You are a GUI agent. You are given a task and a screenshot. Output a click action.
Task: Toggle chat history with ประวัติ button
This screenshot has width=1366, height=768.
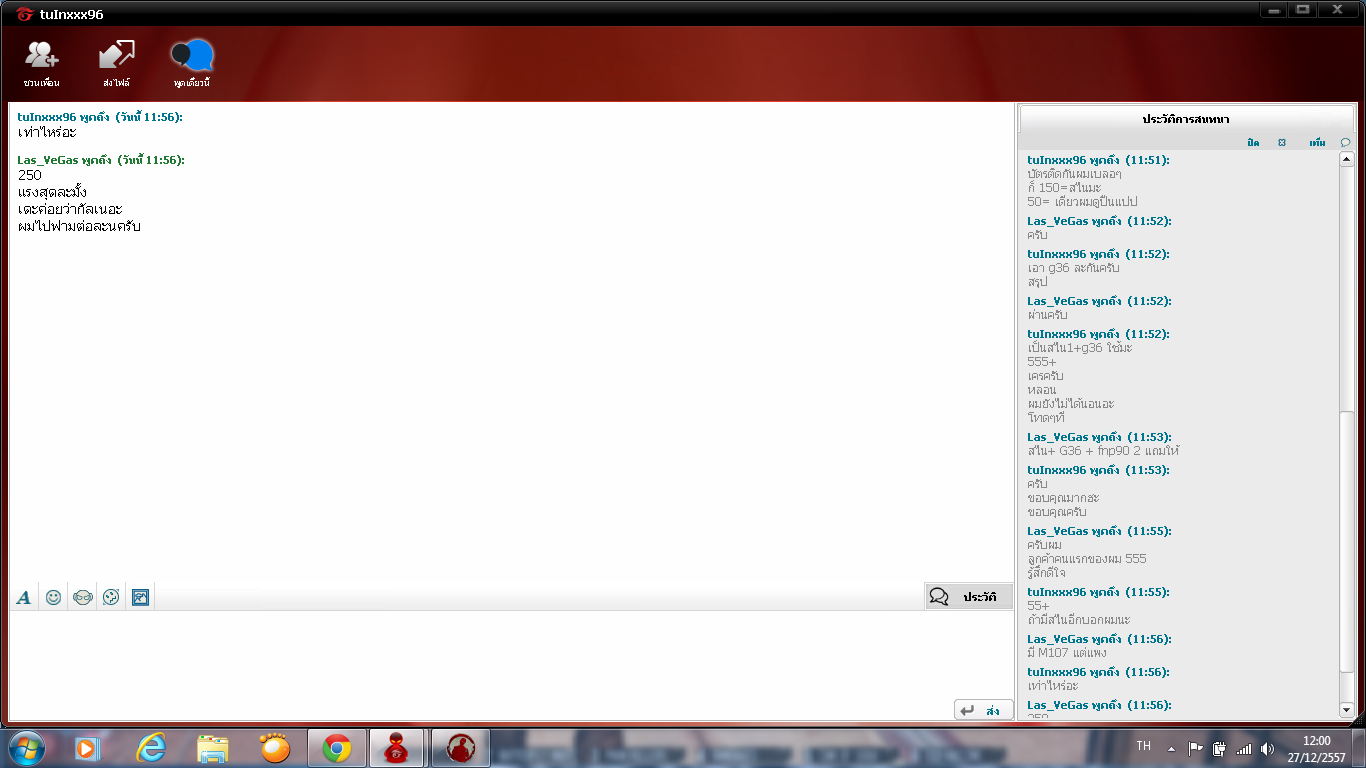point(969,597)
